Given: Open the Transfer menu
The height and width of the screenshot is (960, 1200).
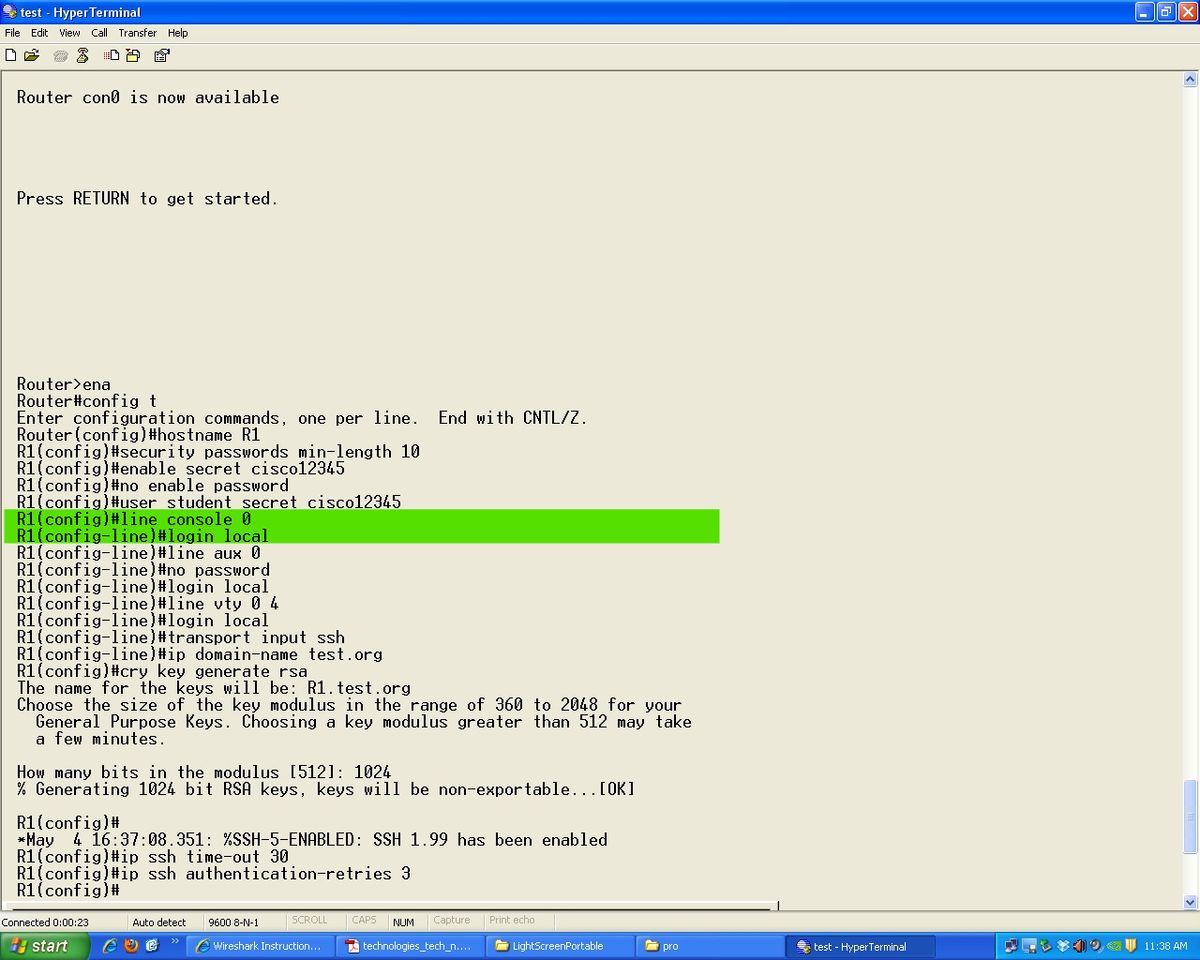Looking at the screenshot, I should coord(137,33).
